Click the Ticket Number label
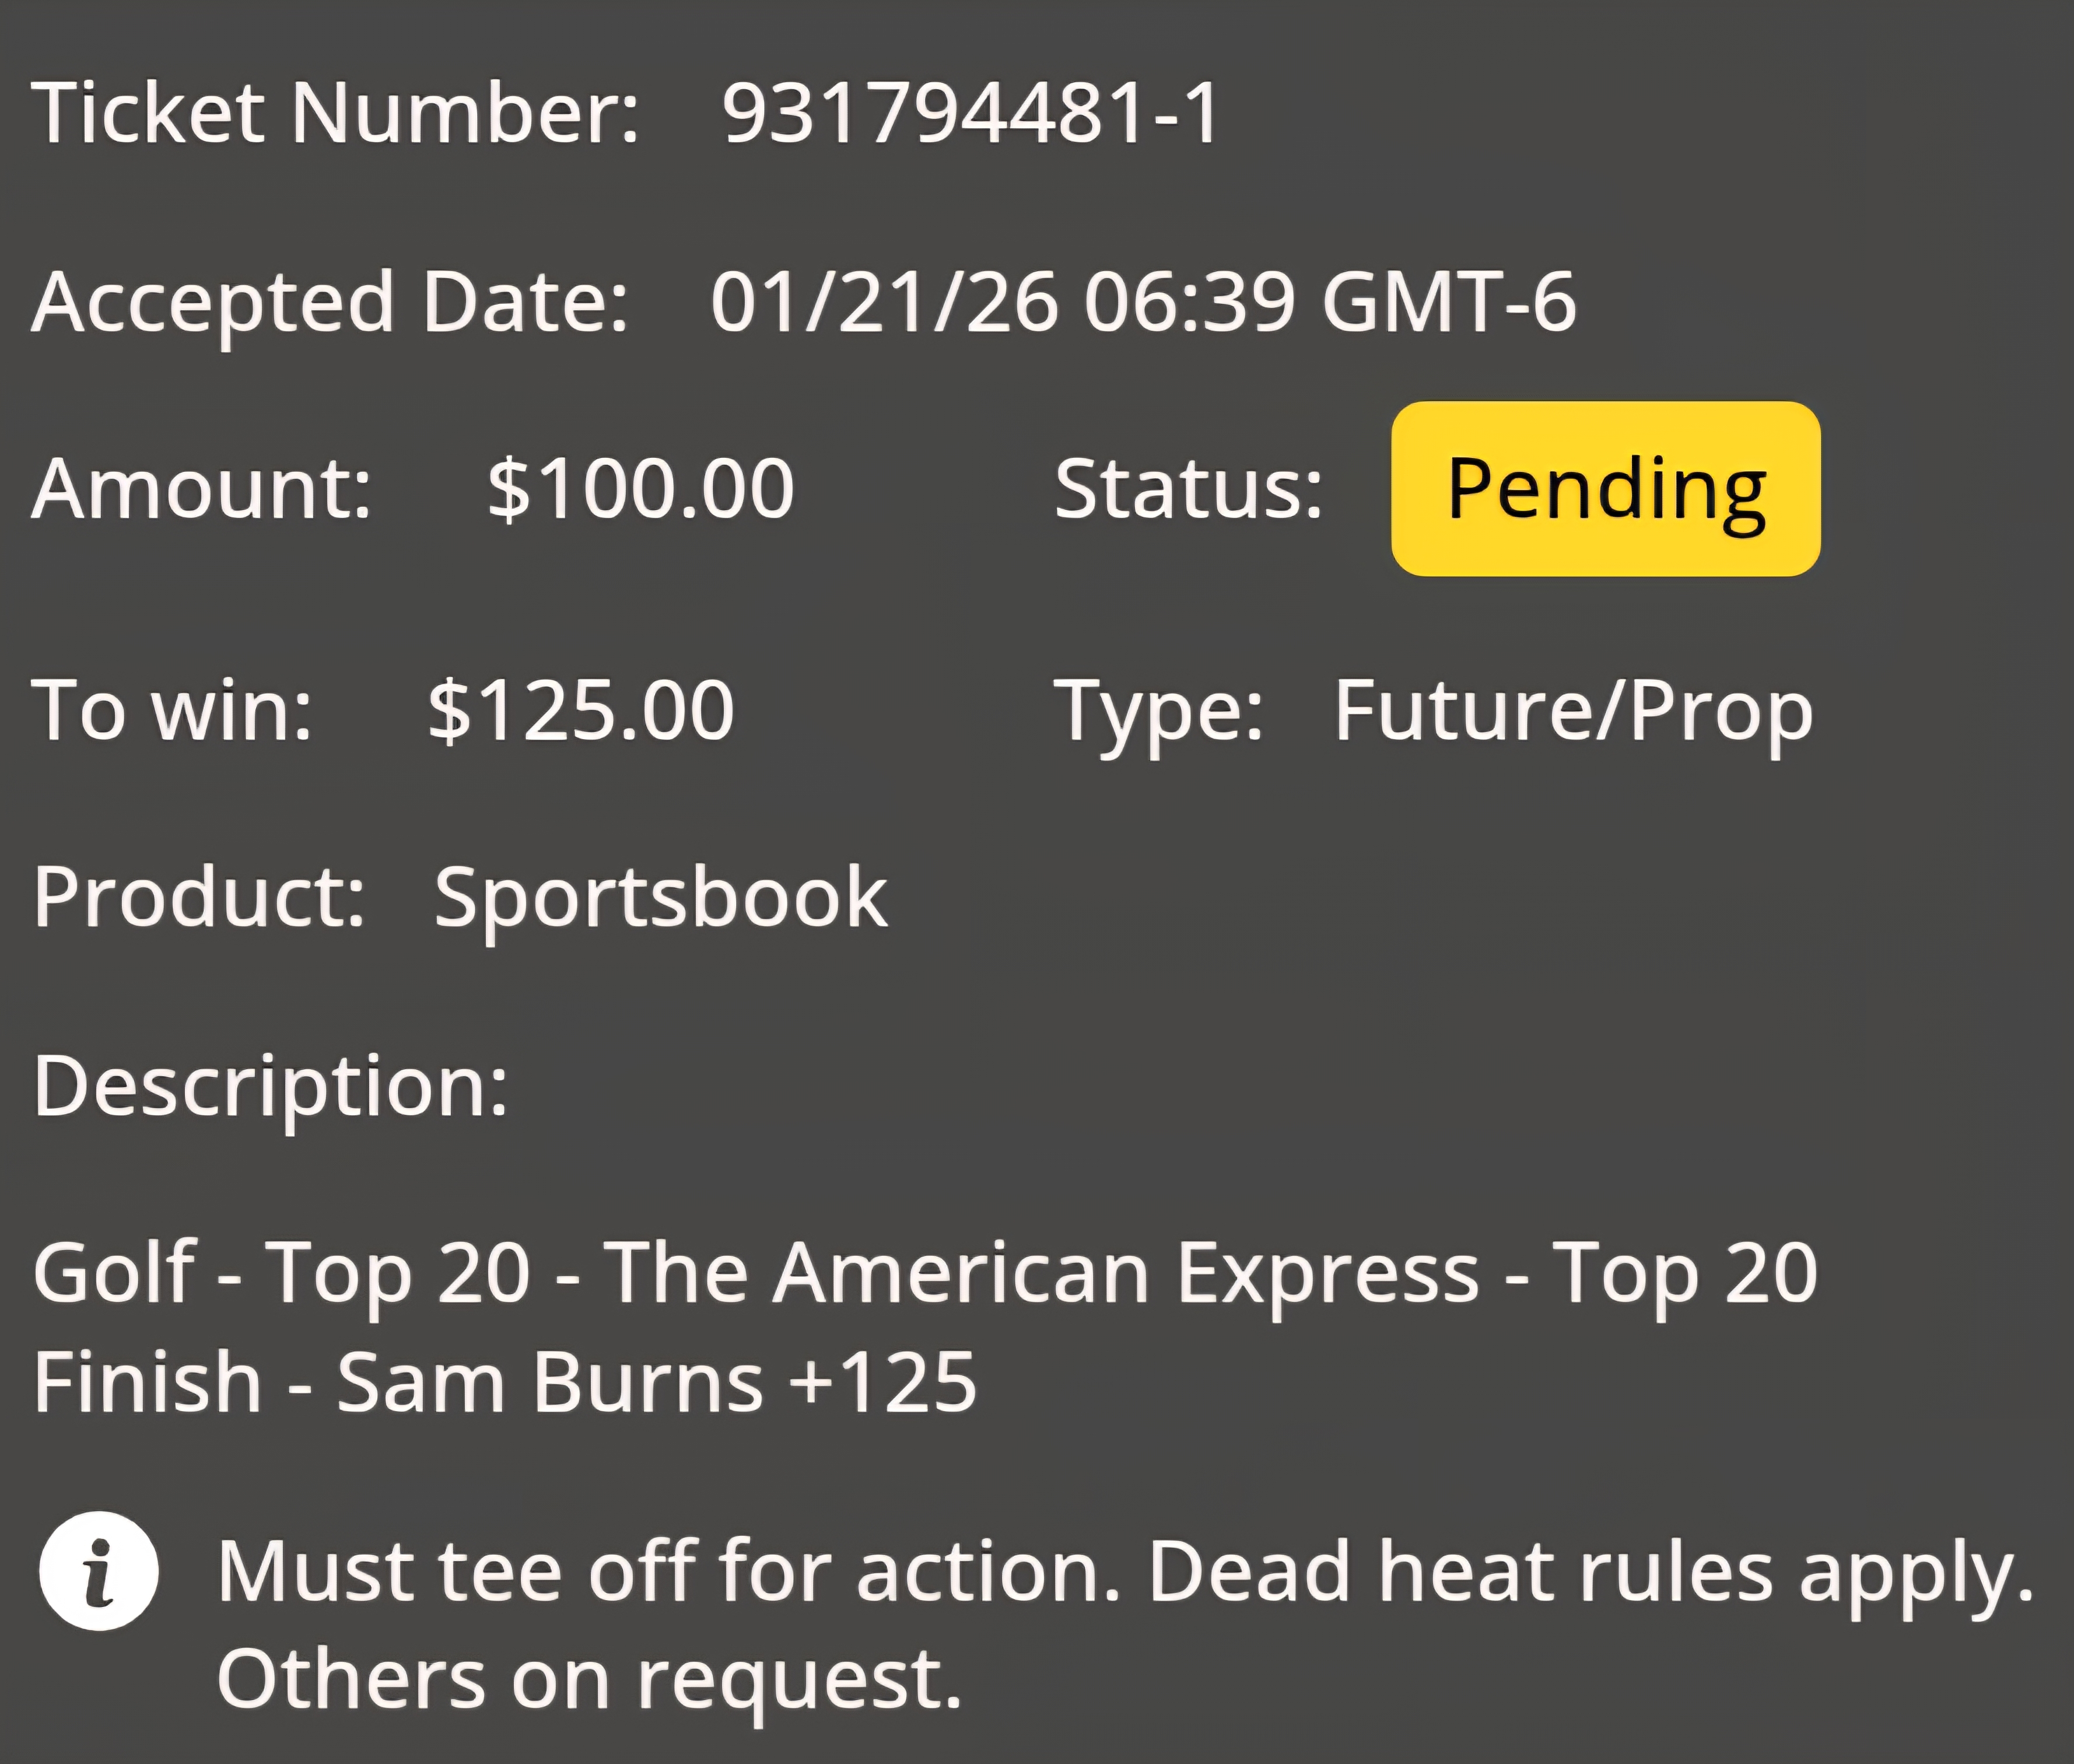2074x1764 pixels. point(336,112)
